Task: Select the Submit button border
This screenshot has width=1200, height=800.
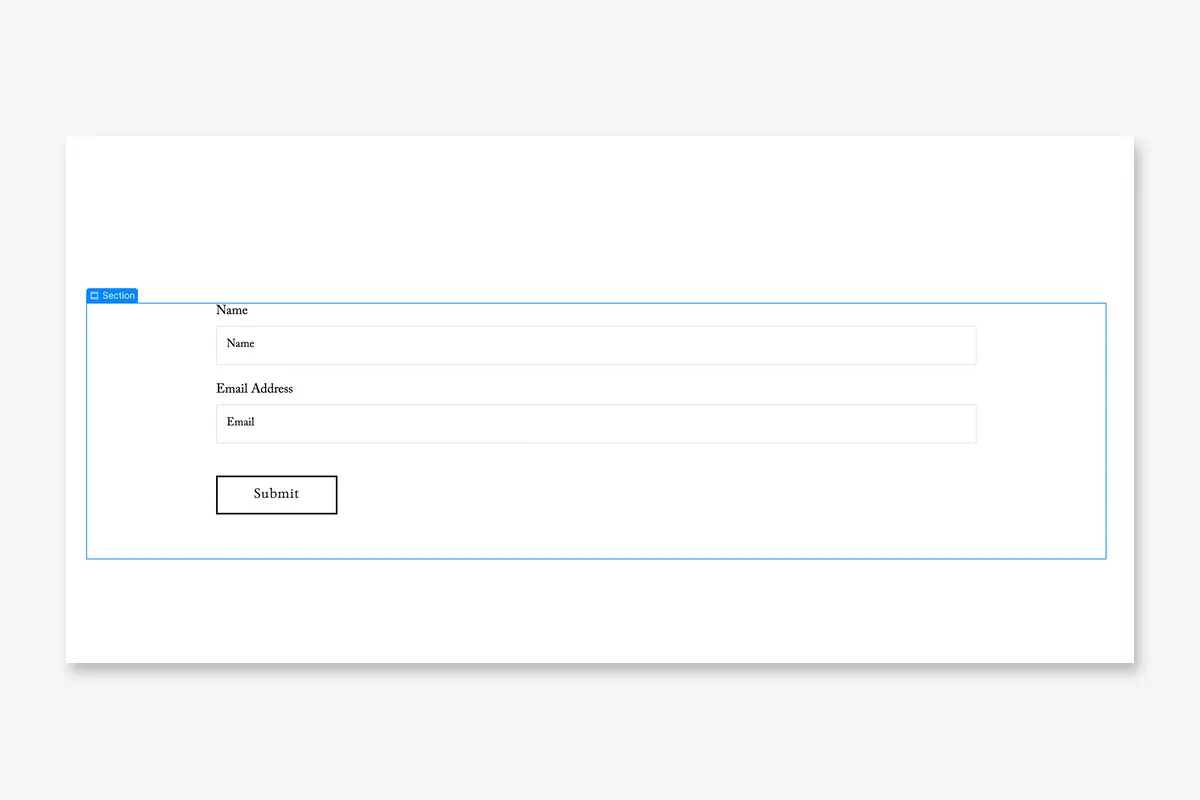Action: (276, 476)
